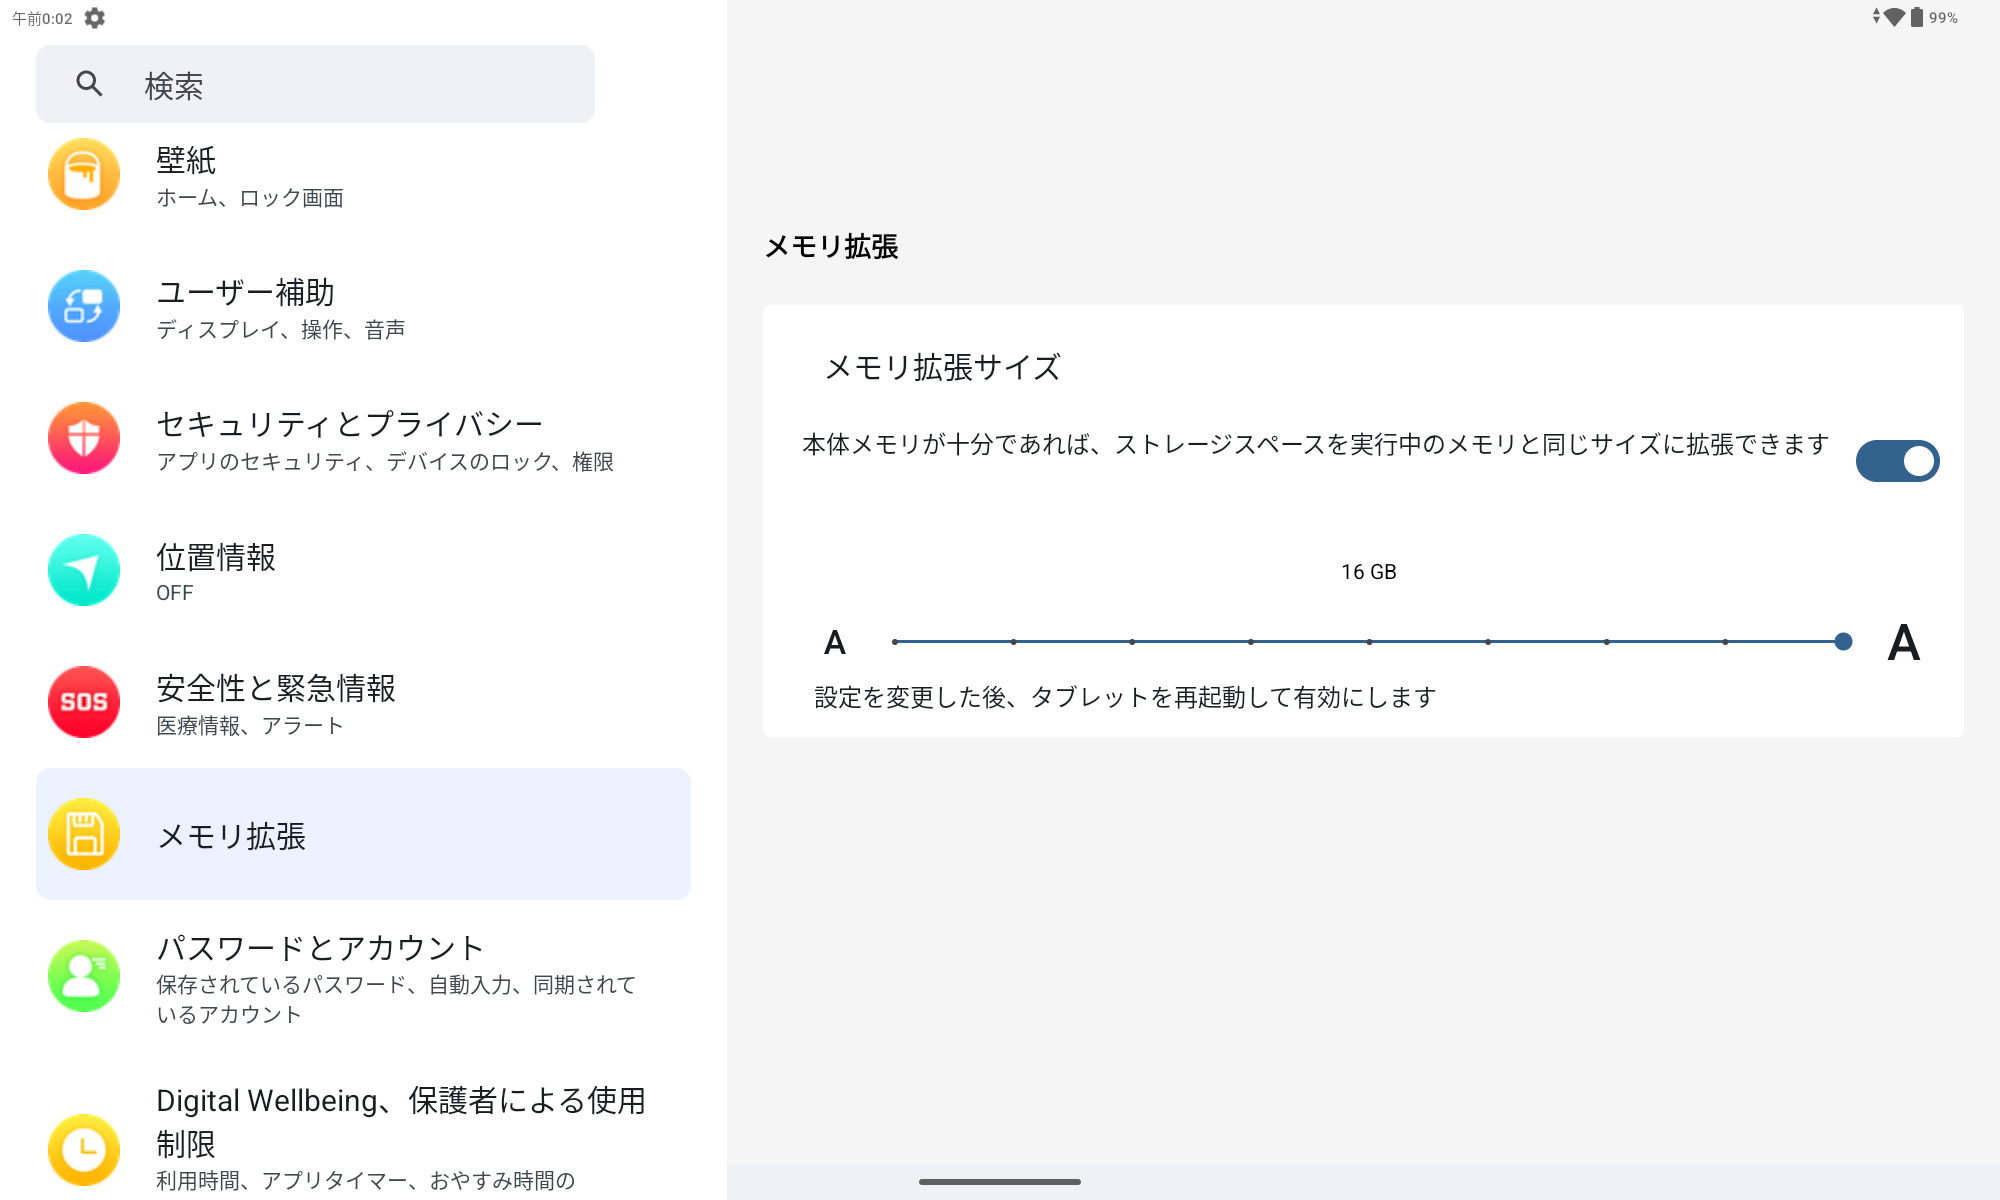Click the Digital Wellbeing clock icon
This screenshot has width=2000, height=1200.
(x=84, y=1149)
